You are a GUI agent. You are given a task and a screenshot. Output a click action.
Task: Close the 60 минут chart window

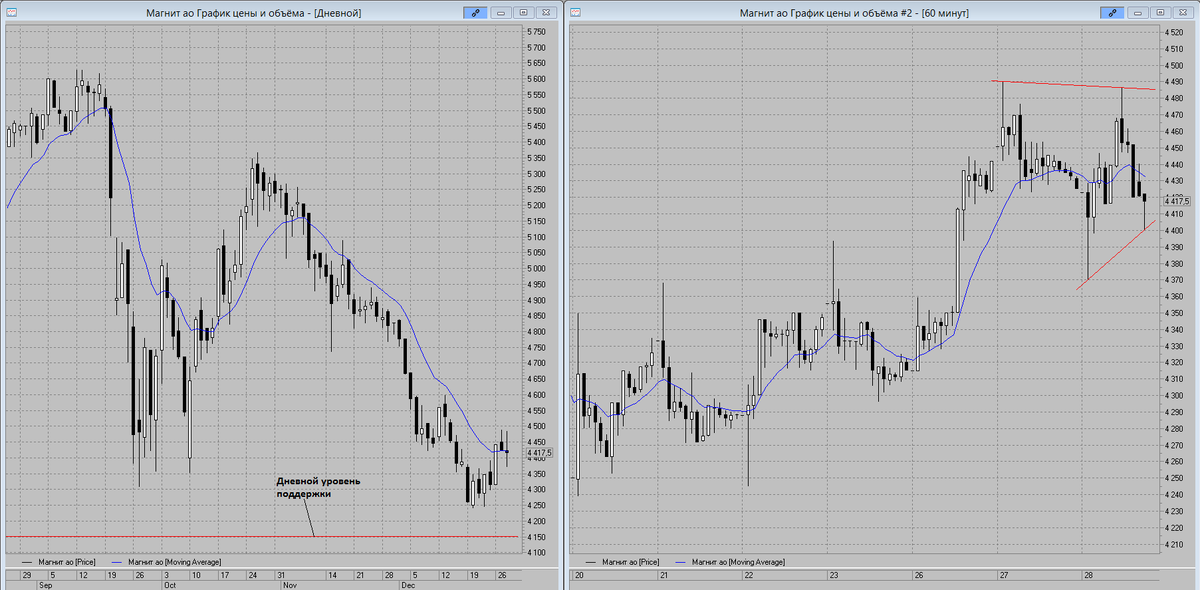(x=1182, y=13)
